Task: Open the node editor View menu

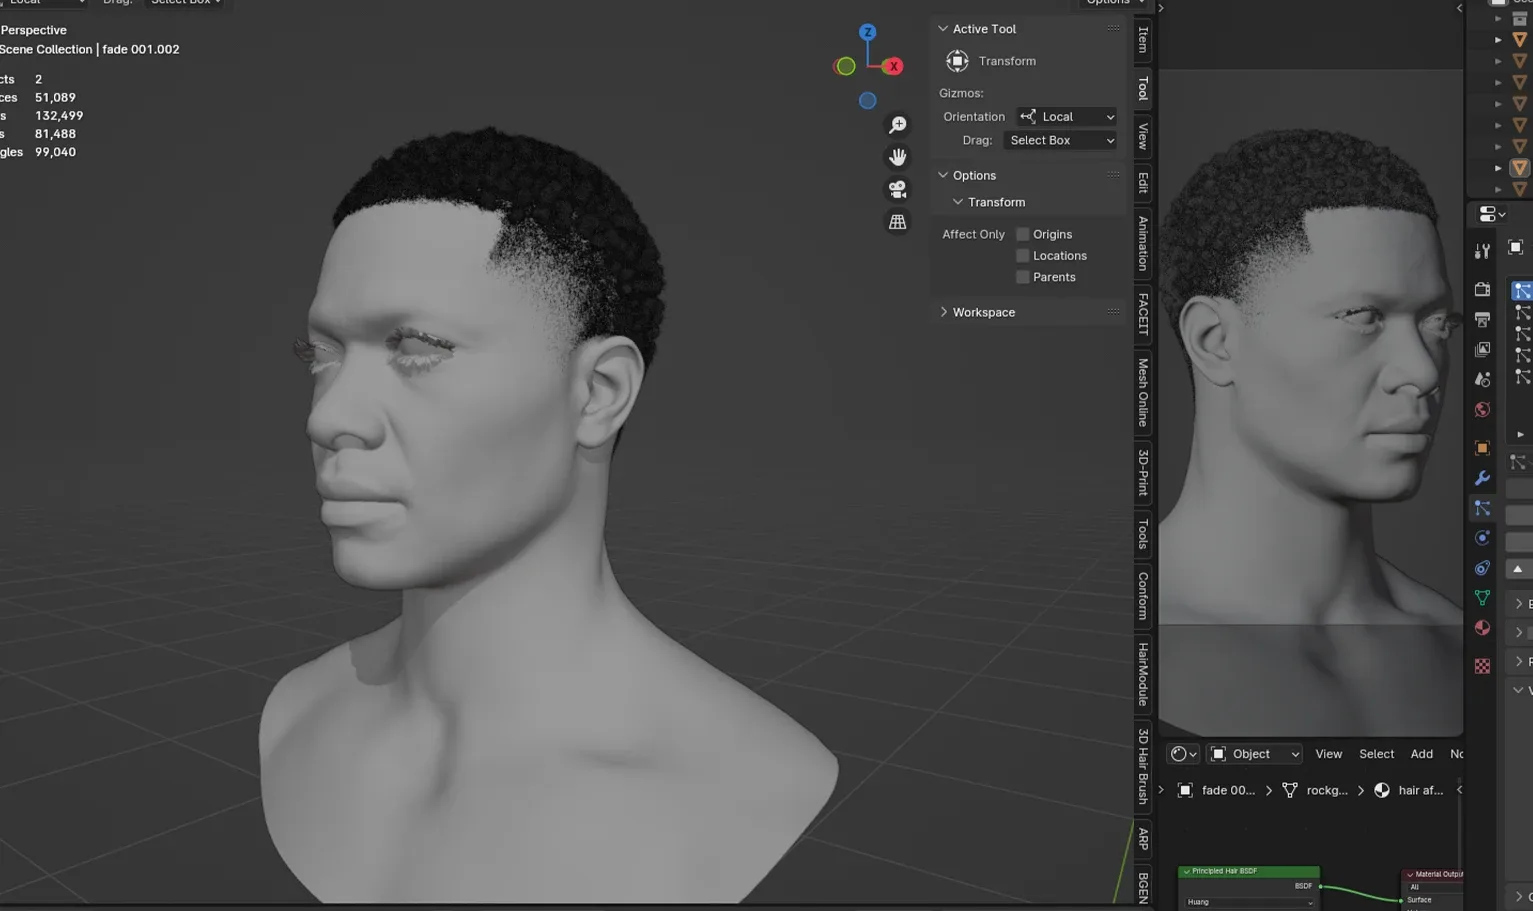Action: (x=1328, y=754)
